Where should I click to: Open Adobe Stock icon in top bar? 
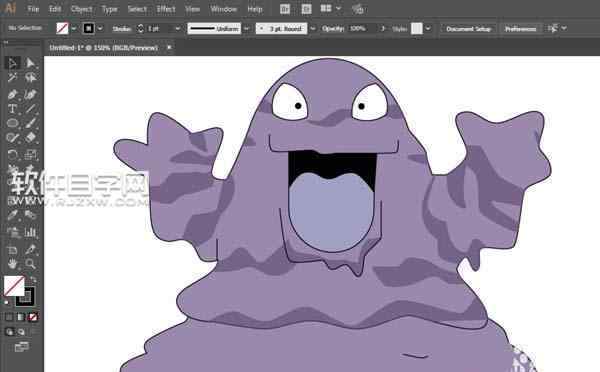point(306,9)
